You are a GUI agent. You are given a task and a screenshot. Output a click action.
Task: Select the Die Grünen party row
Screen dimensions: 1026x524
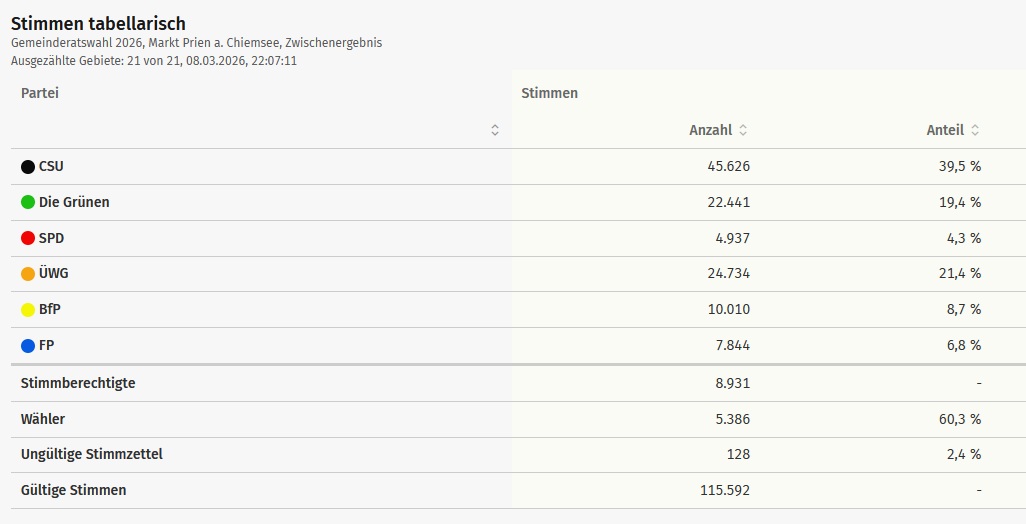point(74,202)
